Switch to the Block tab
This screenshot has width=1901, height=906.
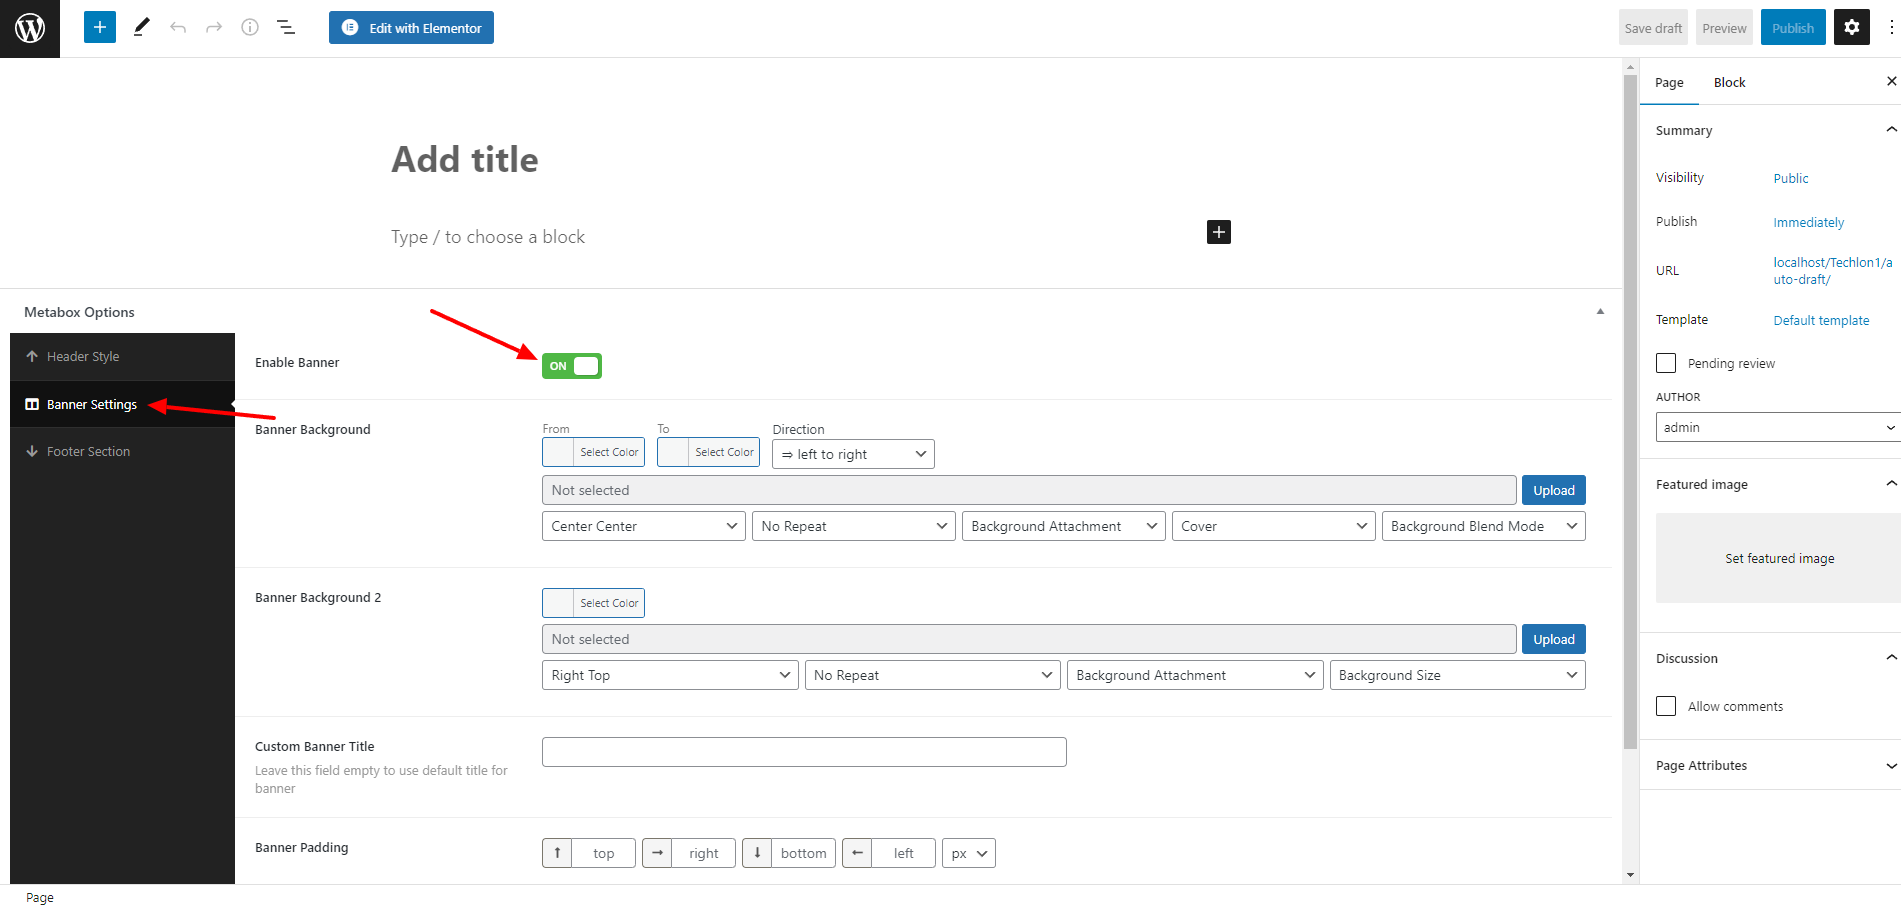point(1729,82)
